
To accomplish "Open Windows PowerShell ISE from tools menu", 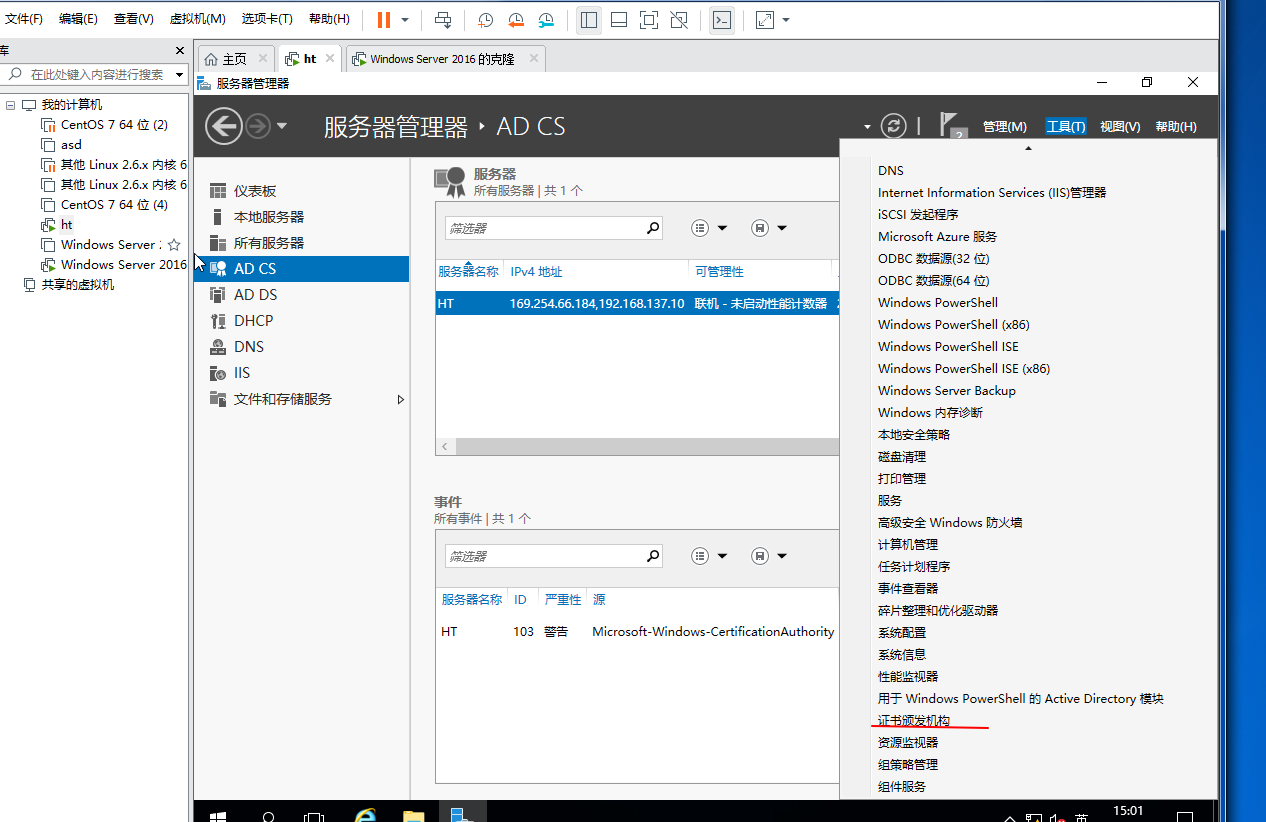I will click(948, 347).
